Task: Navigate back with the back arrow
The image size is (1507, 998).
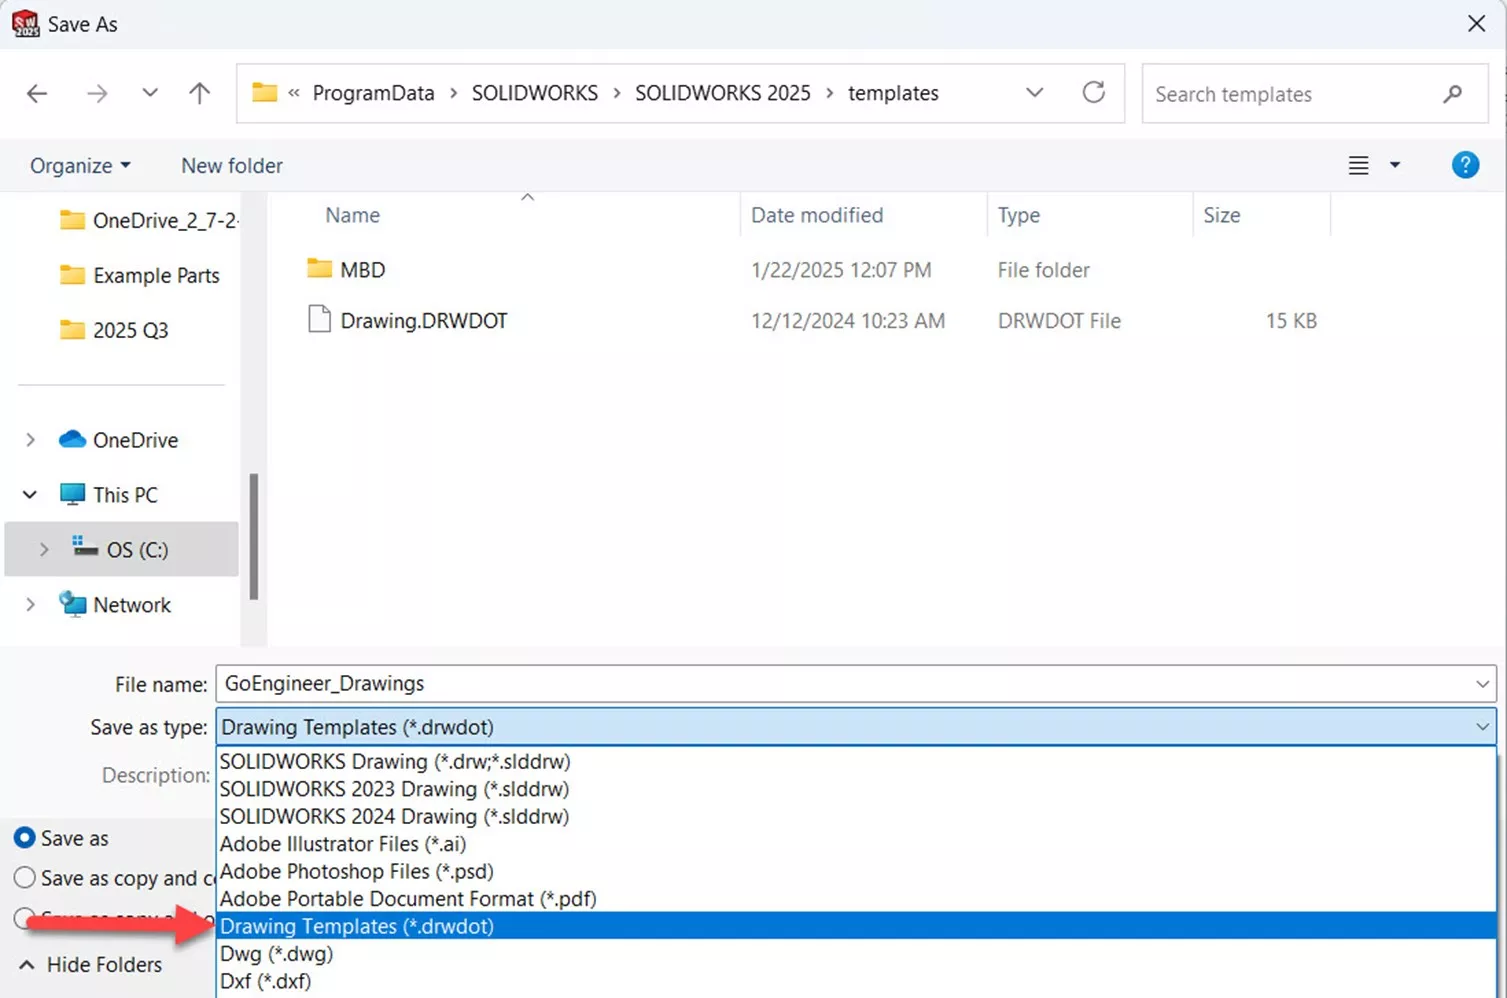Action: point(37,92)
